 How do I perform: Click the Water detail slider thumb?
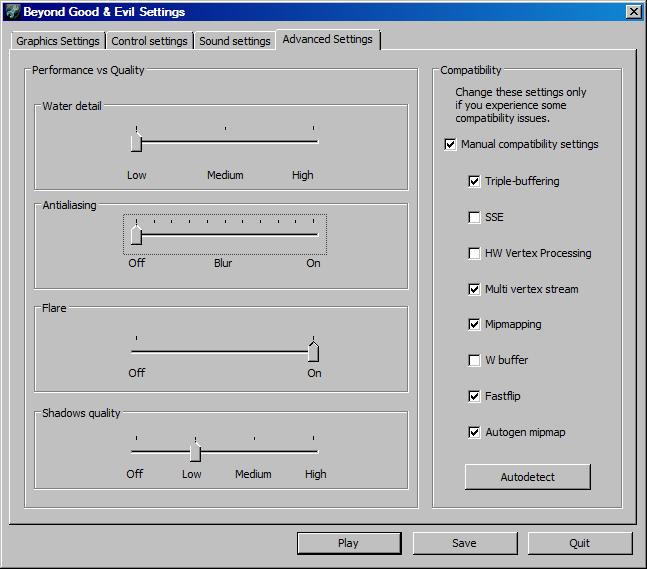coord(136,142)
